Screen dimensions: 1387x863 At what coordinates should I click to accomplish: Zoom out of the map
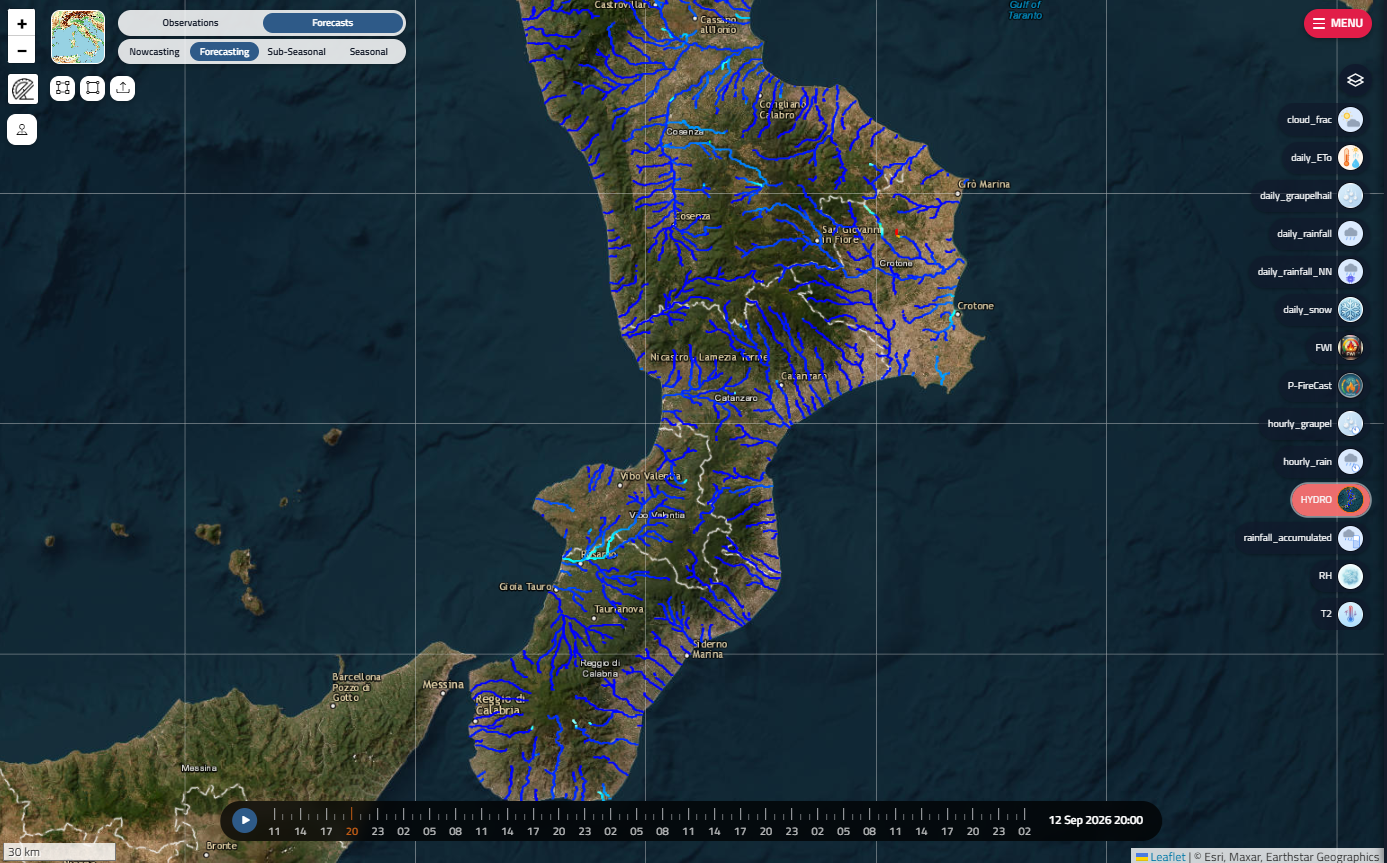[22, 50]
